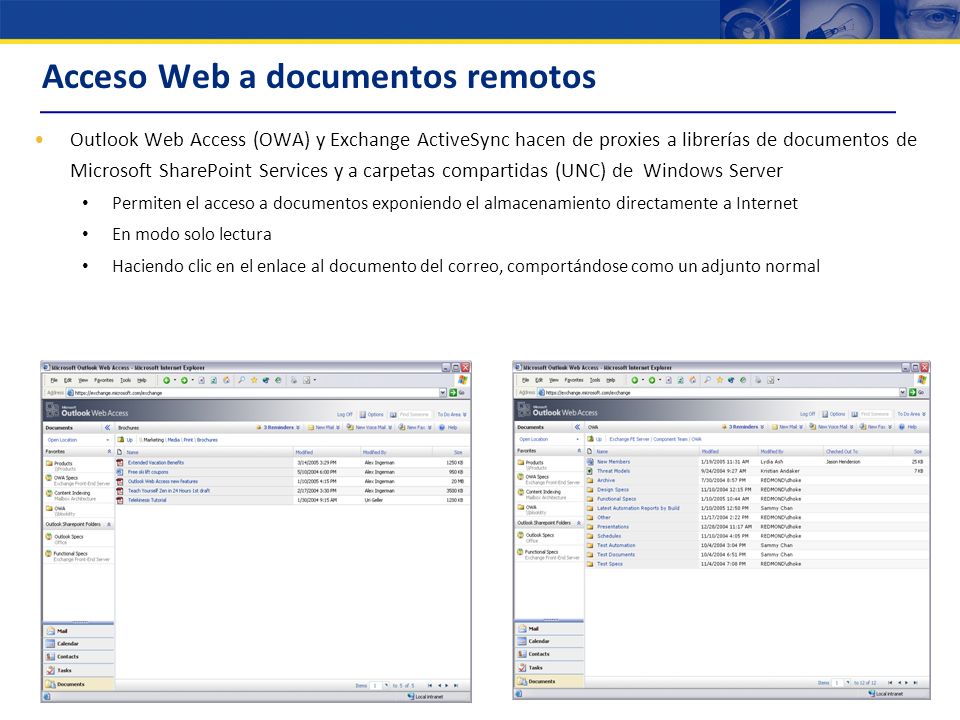Click Forward arrow in left browser window
This screenshot has height=720, width=960.
[x=184, y=380]
